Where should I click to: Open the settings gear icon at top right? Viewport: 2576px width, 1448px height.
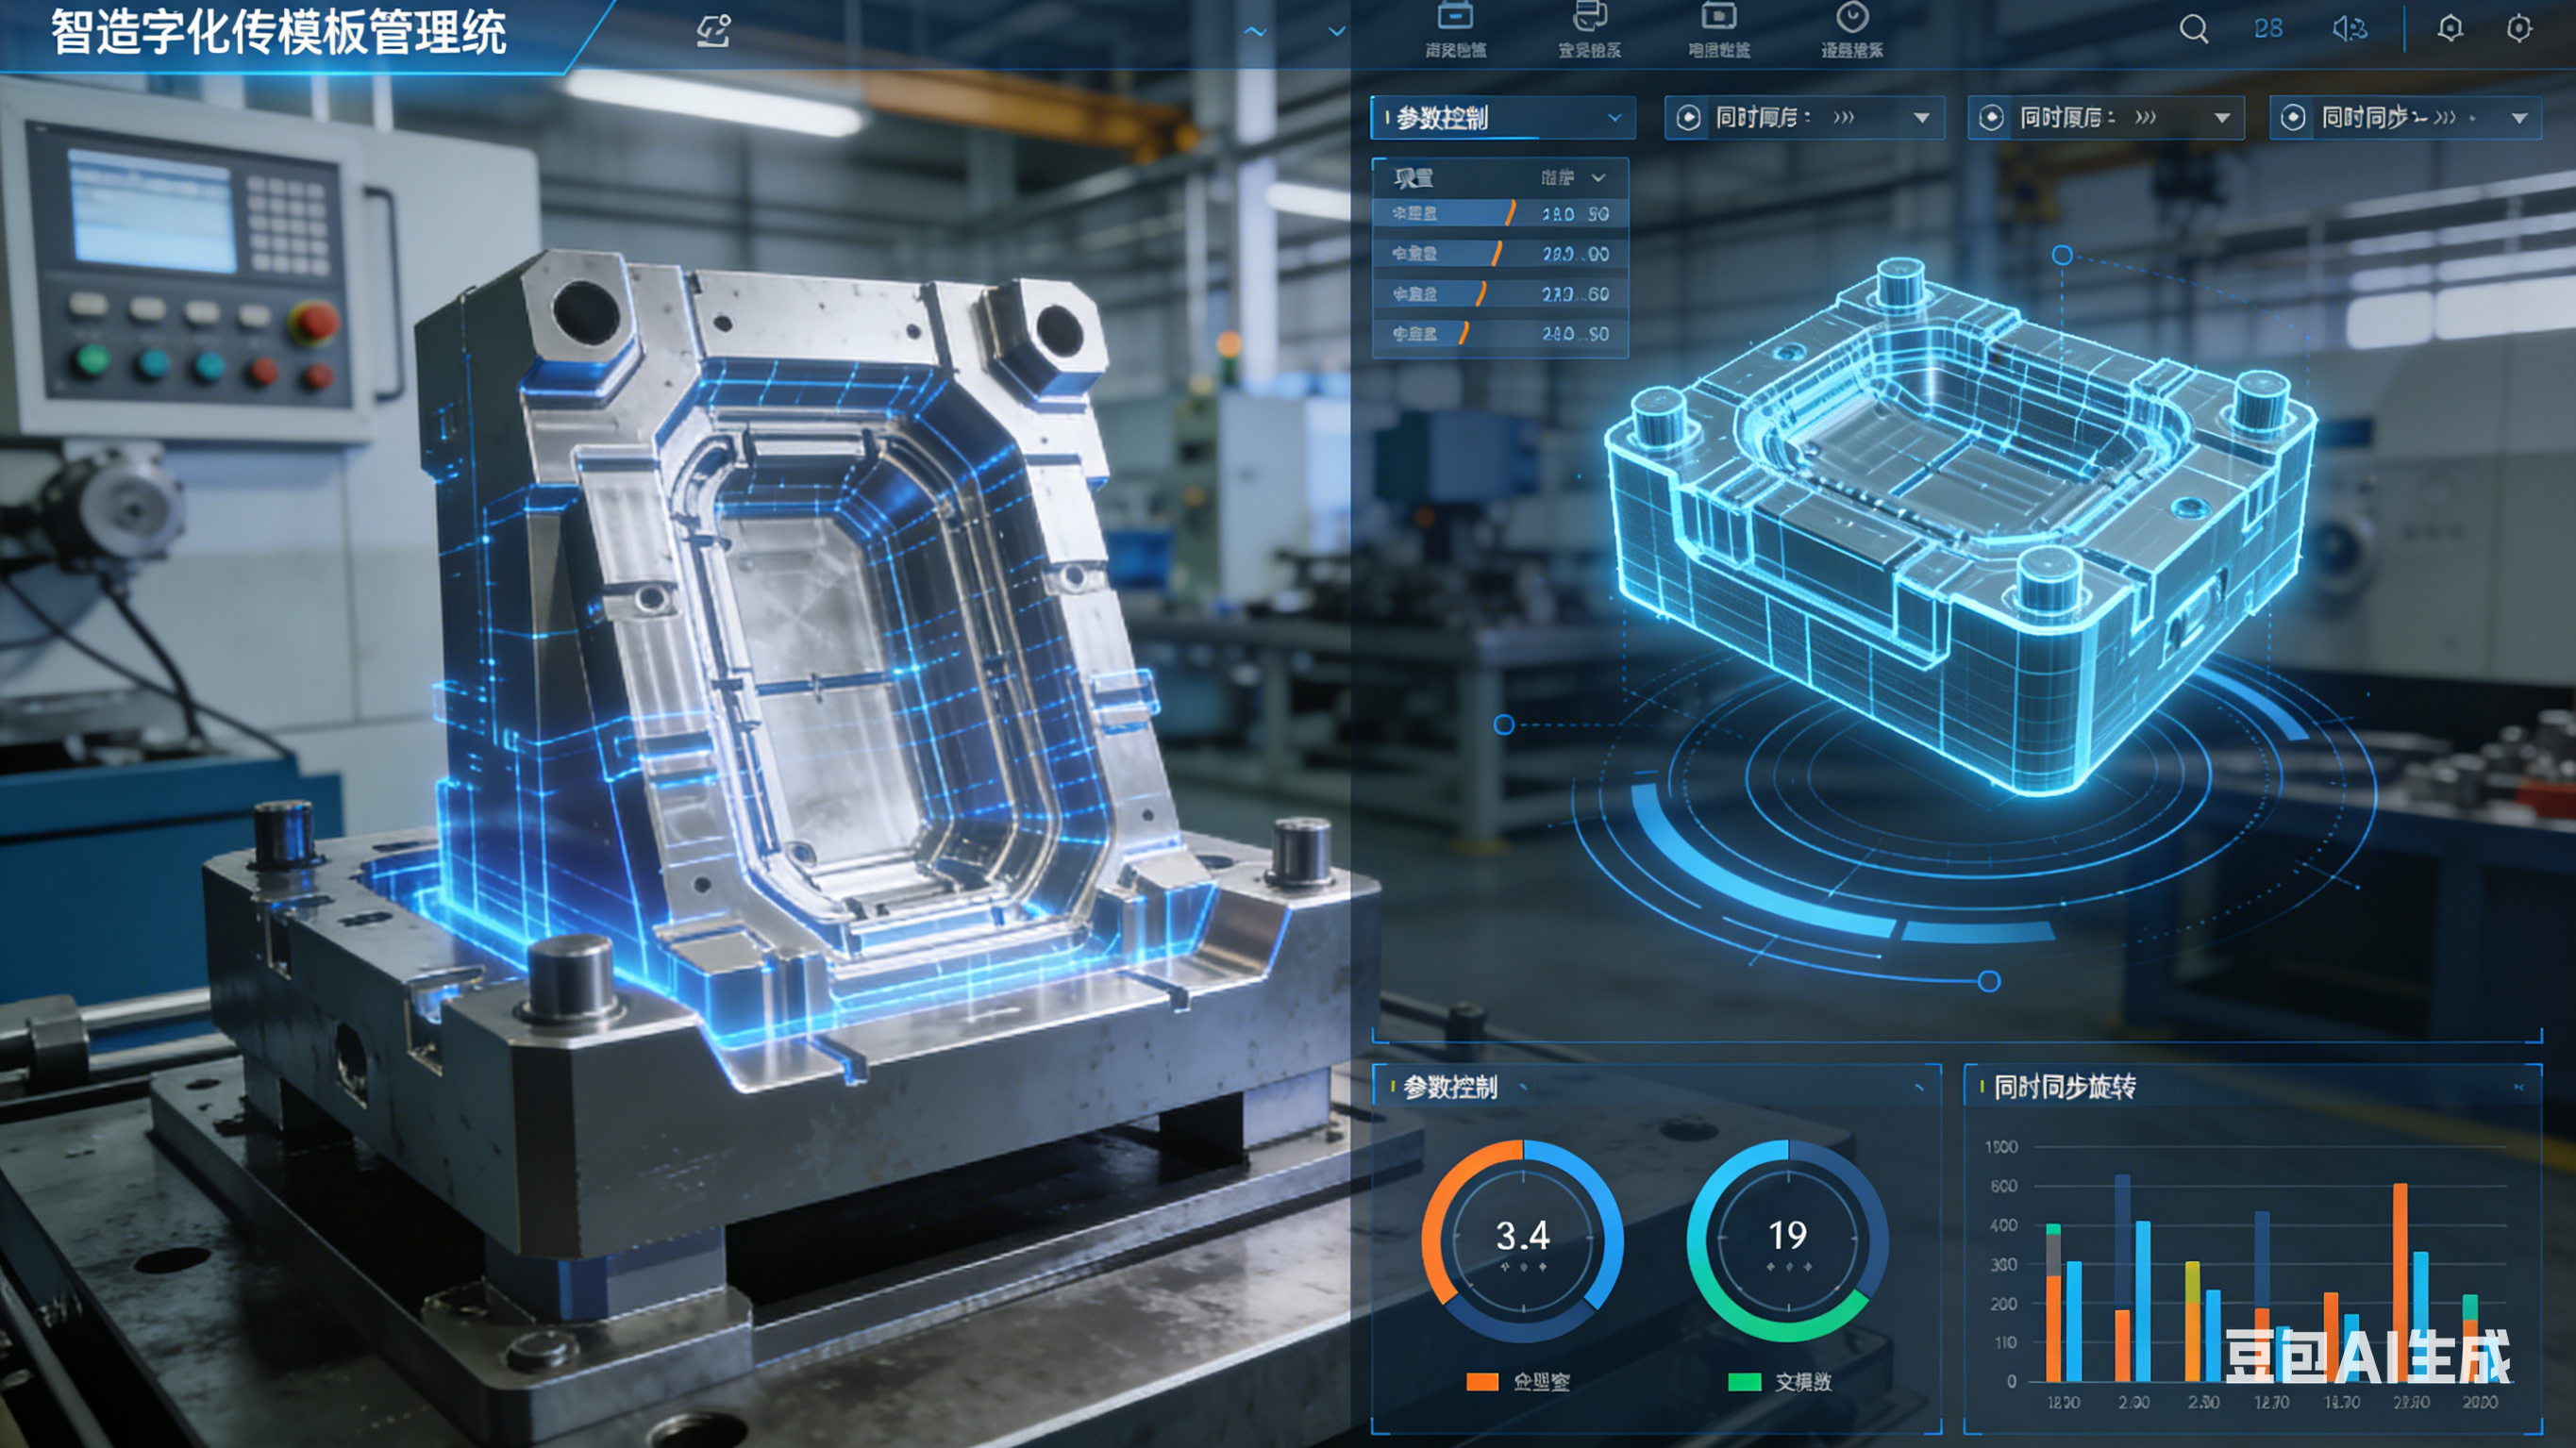pos(2519,28)
